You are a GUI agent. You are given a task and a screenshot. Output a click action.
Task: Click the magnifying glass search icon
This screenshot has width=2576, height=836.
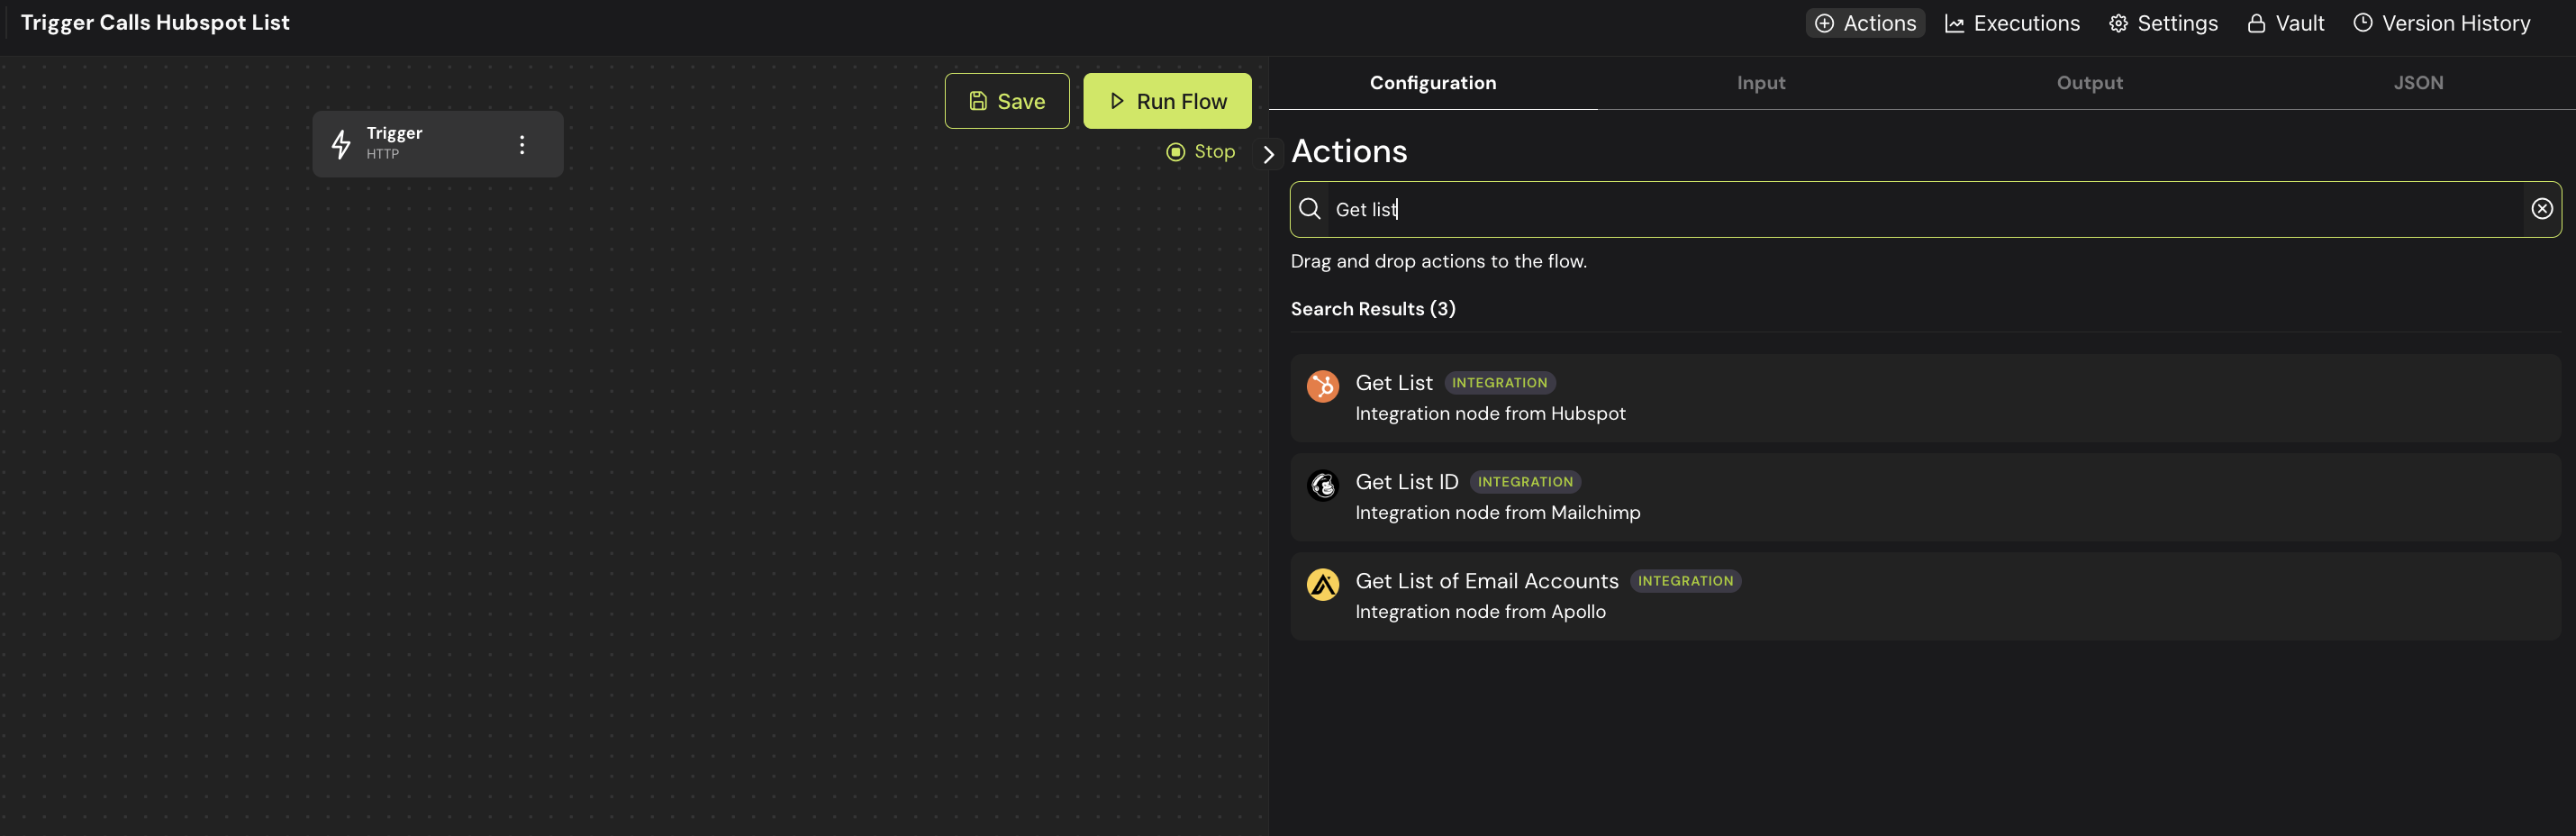pos(1309,208)
